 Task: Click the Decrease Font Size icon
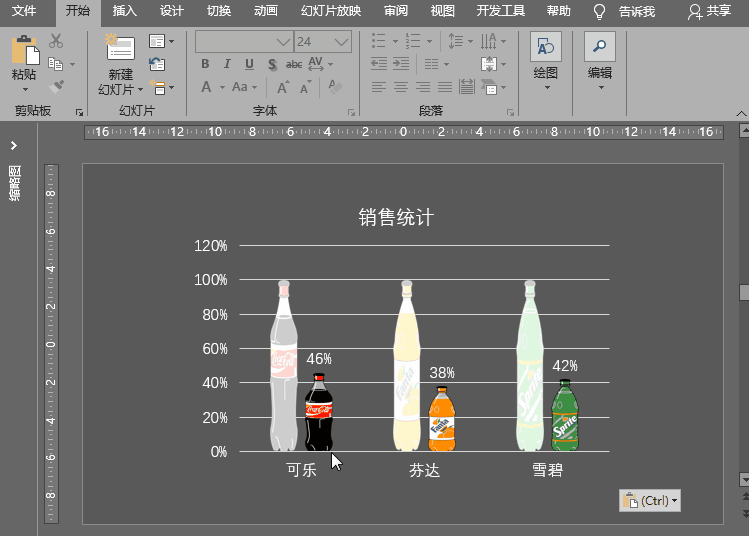pos(306,87)
